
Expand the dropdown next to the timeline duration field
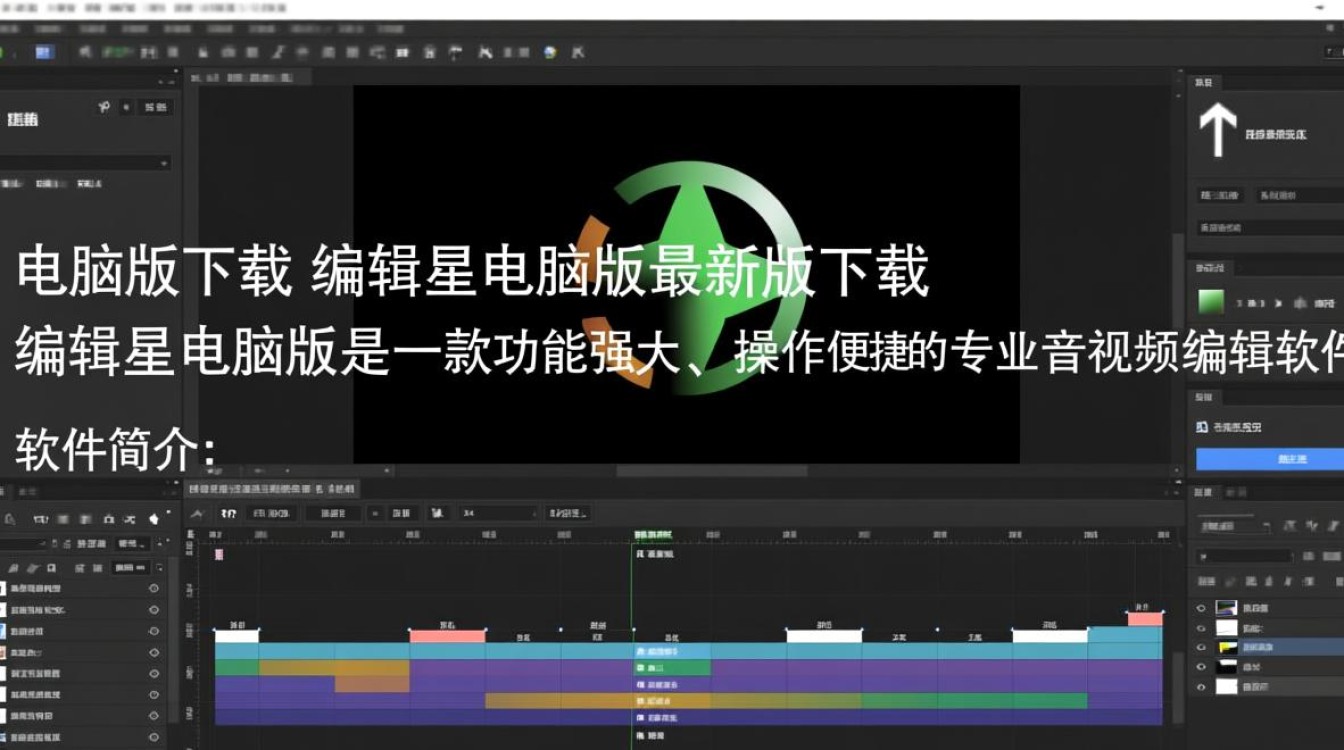[534, 514]
